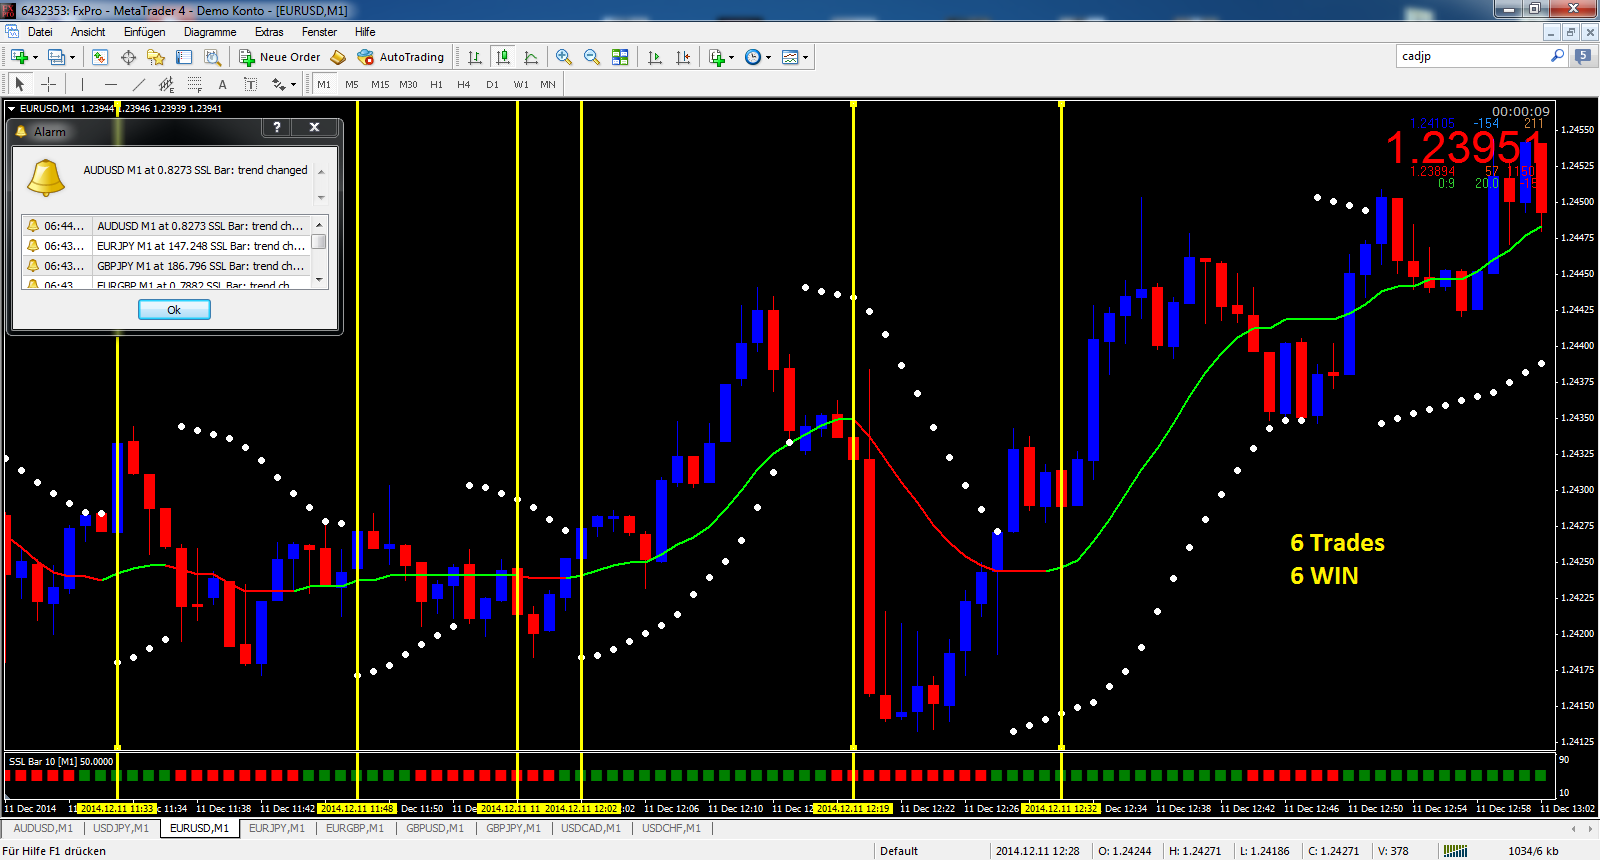The width and height of the screenshot is (1600, 860).
Task: Toggle the Terminal panel icon
Action: tap(184, 57)
